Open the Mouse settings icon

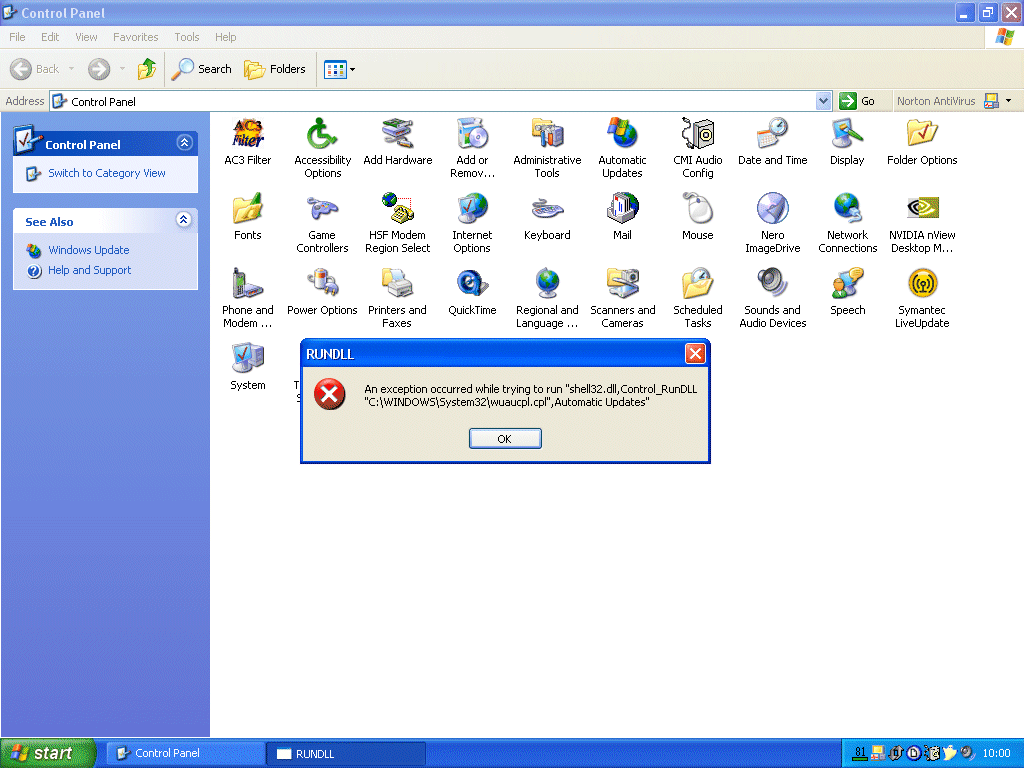[x=697, y=209]
